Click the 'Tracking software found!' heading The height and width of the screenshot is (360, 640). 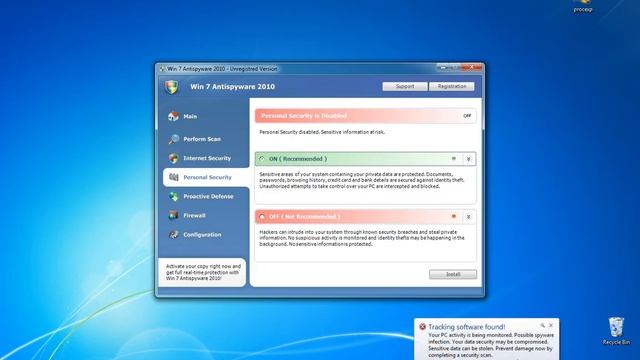pyautogui.click(x=467, y=327)
